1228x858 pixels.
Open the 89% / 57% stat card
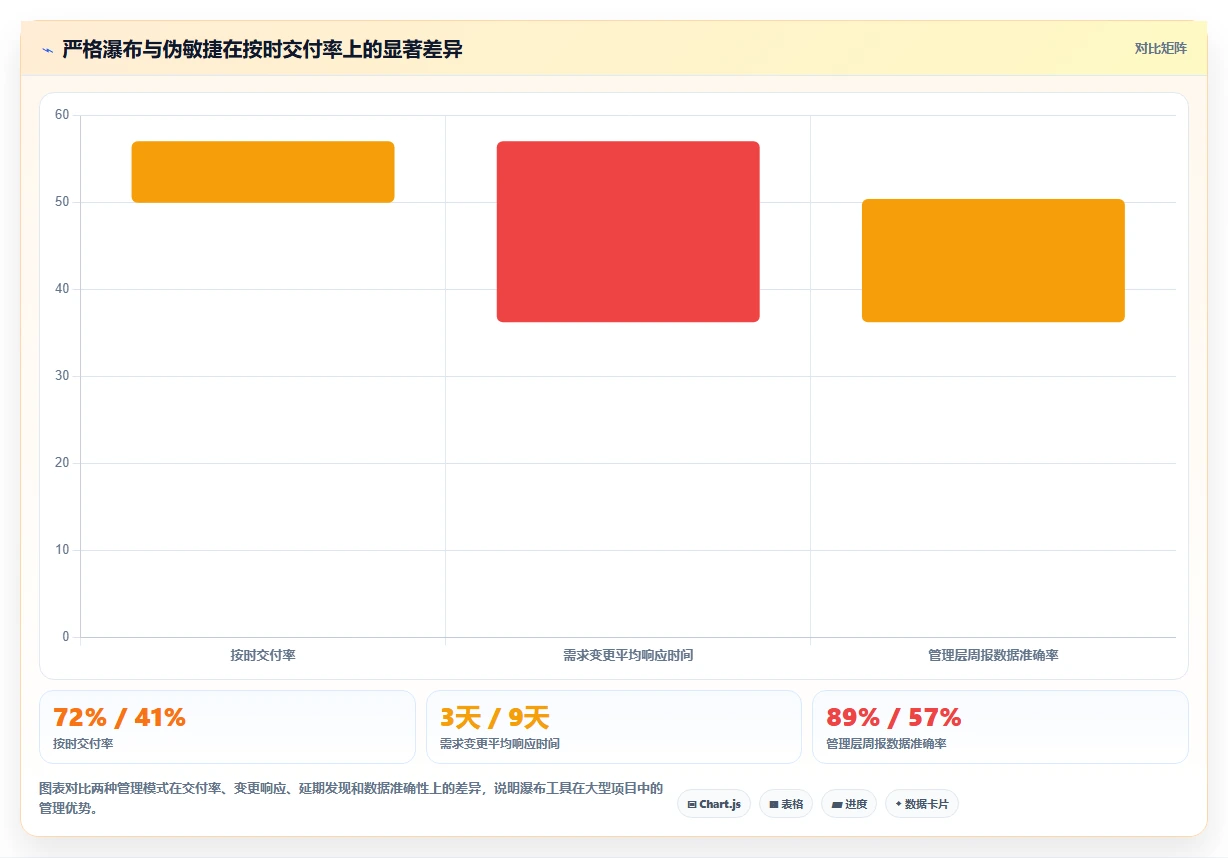[x=1000, y=727]
